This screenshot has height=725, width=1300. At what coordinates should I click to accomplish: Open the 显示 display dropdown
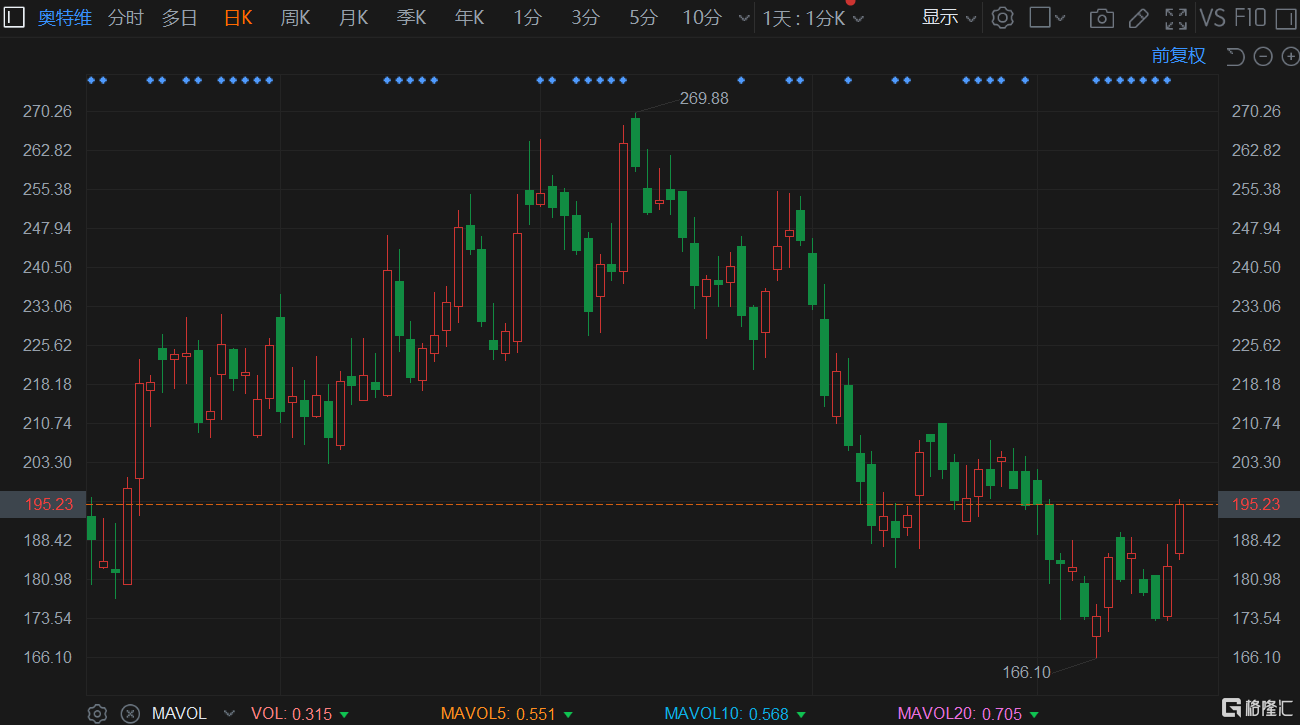(949, 17)
